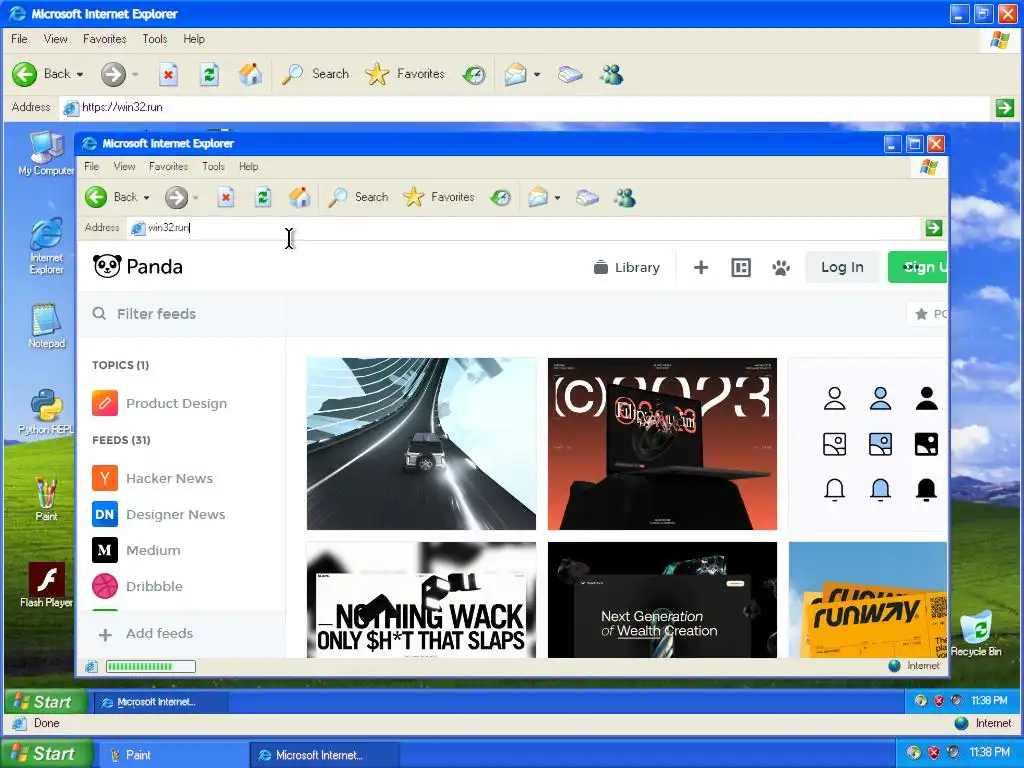Click Favorites star button in inner IE toolbar
Viewport: 1024px width, 768px height.
(x=439, y=197)
